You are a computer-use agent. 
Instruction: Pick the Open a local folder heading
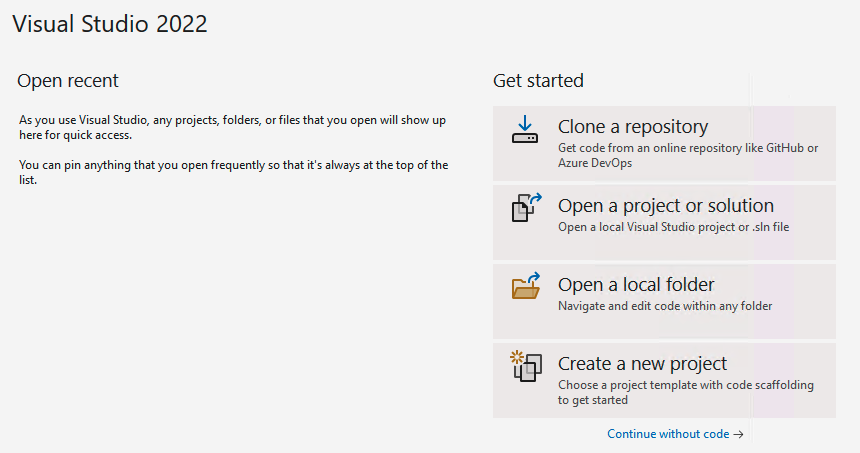point(636,285)
